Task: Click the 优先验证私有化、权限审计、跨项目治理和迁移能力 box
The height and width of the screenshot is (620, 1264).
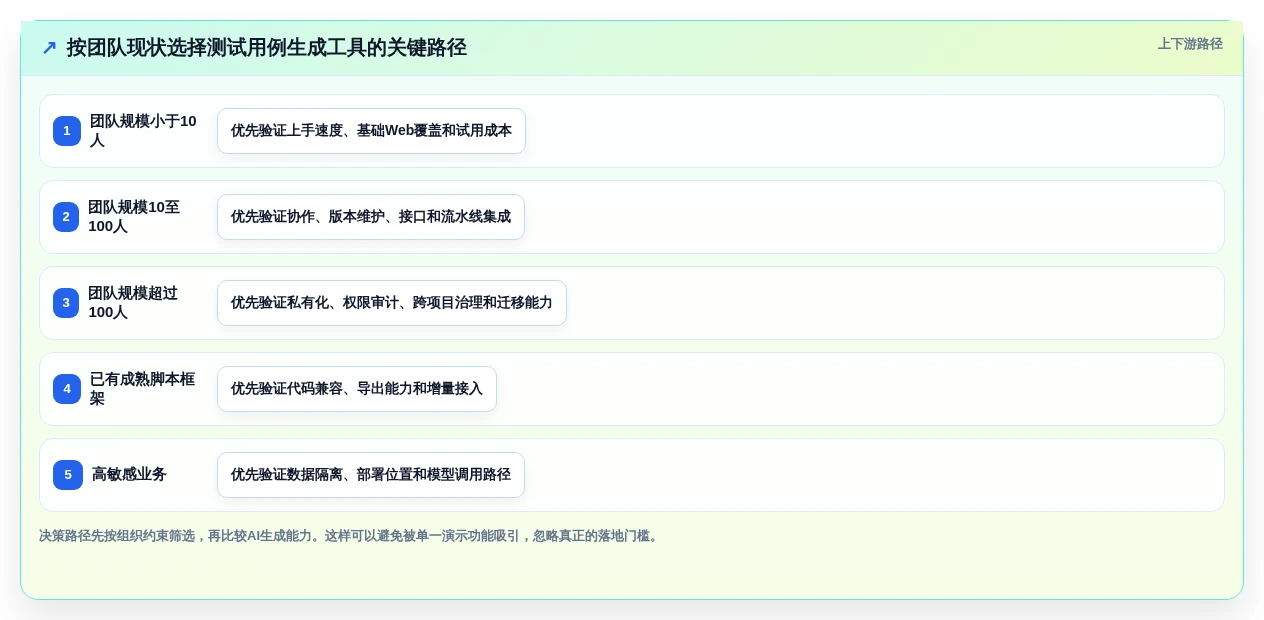Action: pos(392,303)
